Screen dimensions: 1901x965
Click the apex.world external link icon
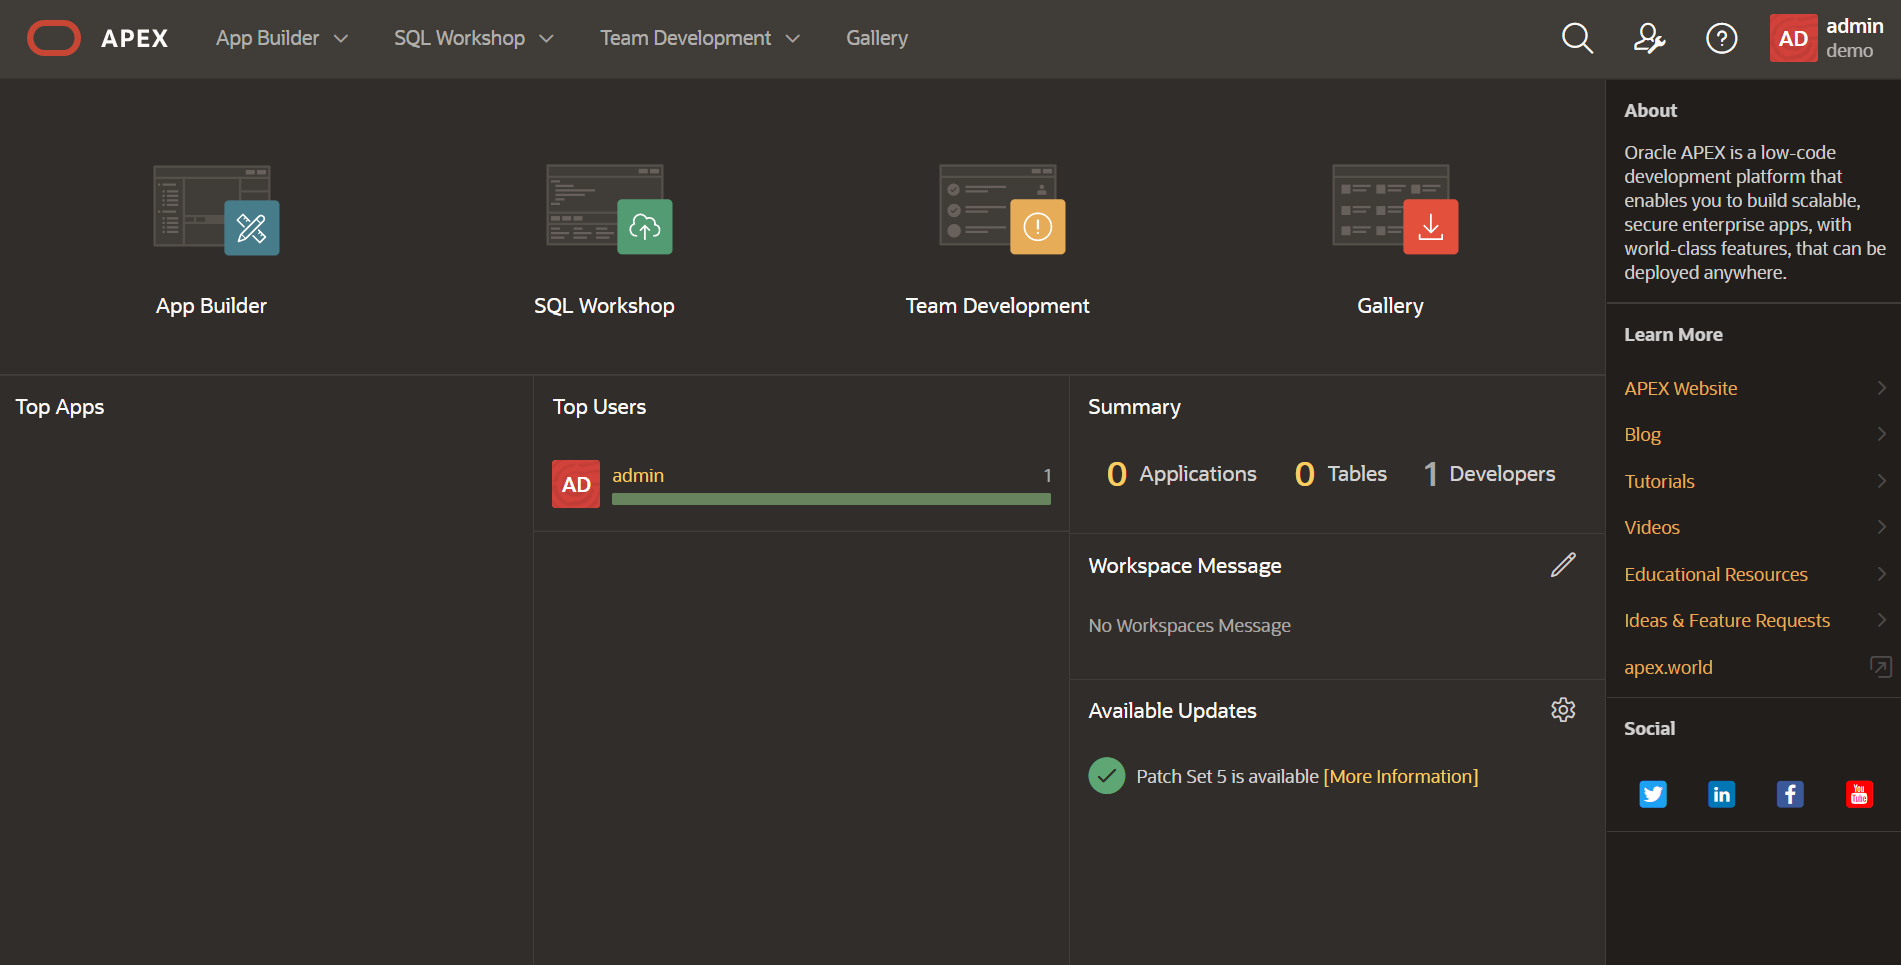[1881, 666]
